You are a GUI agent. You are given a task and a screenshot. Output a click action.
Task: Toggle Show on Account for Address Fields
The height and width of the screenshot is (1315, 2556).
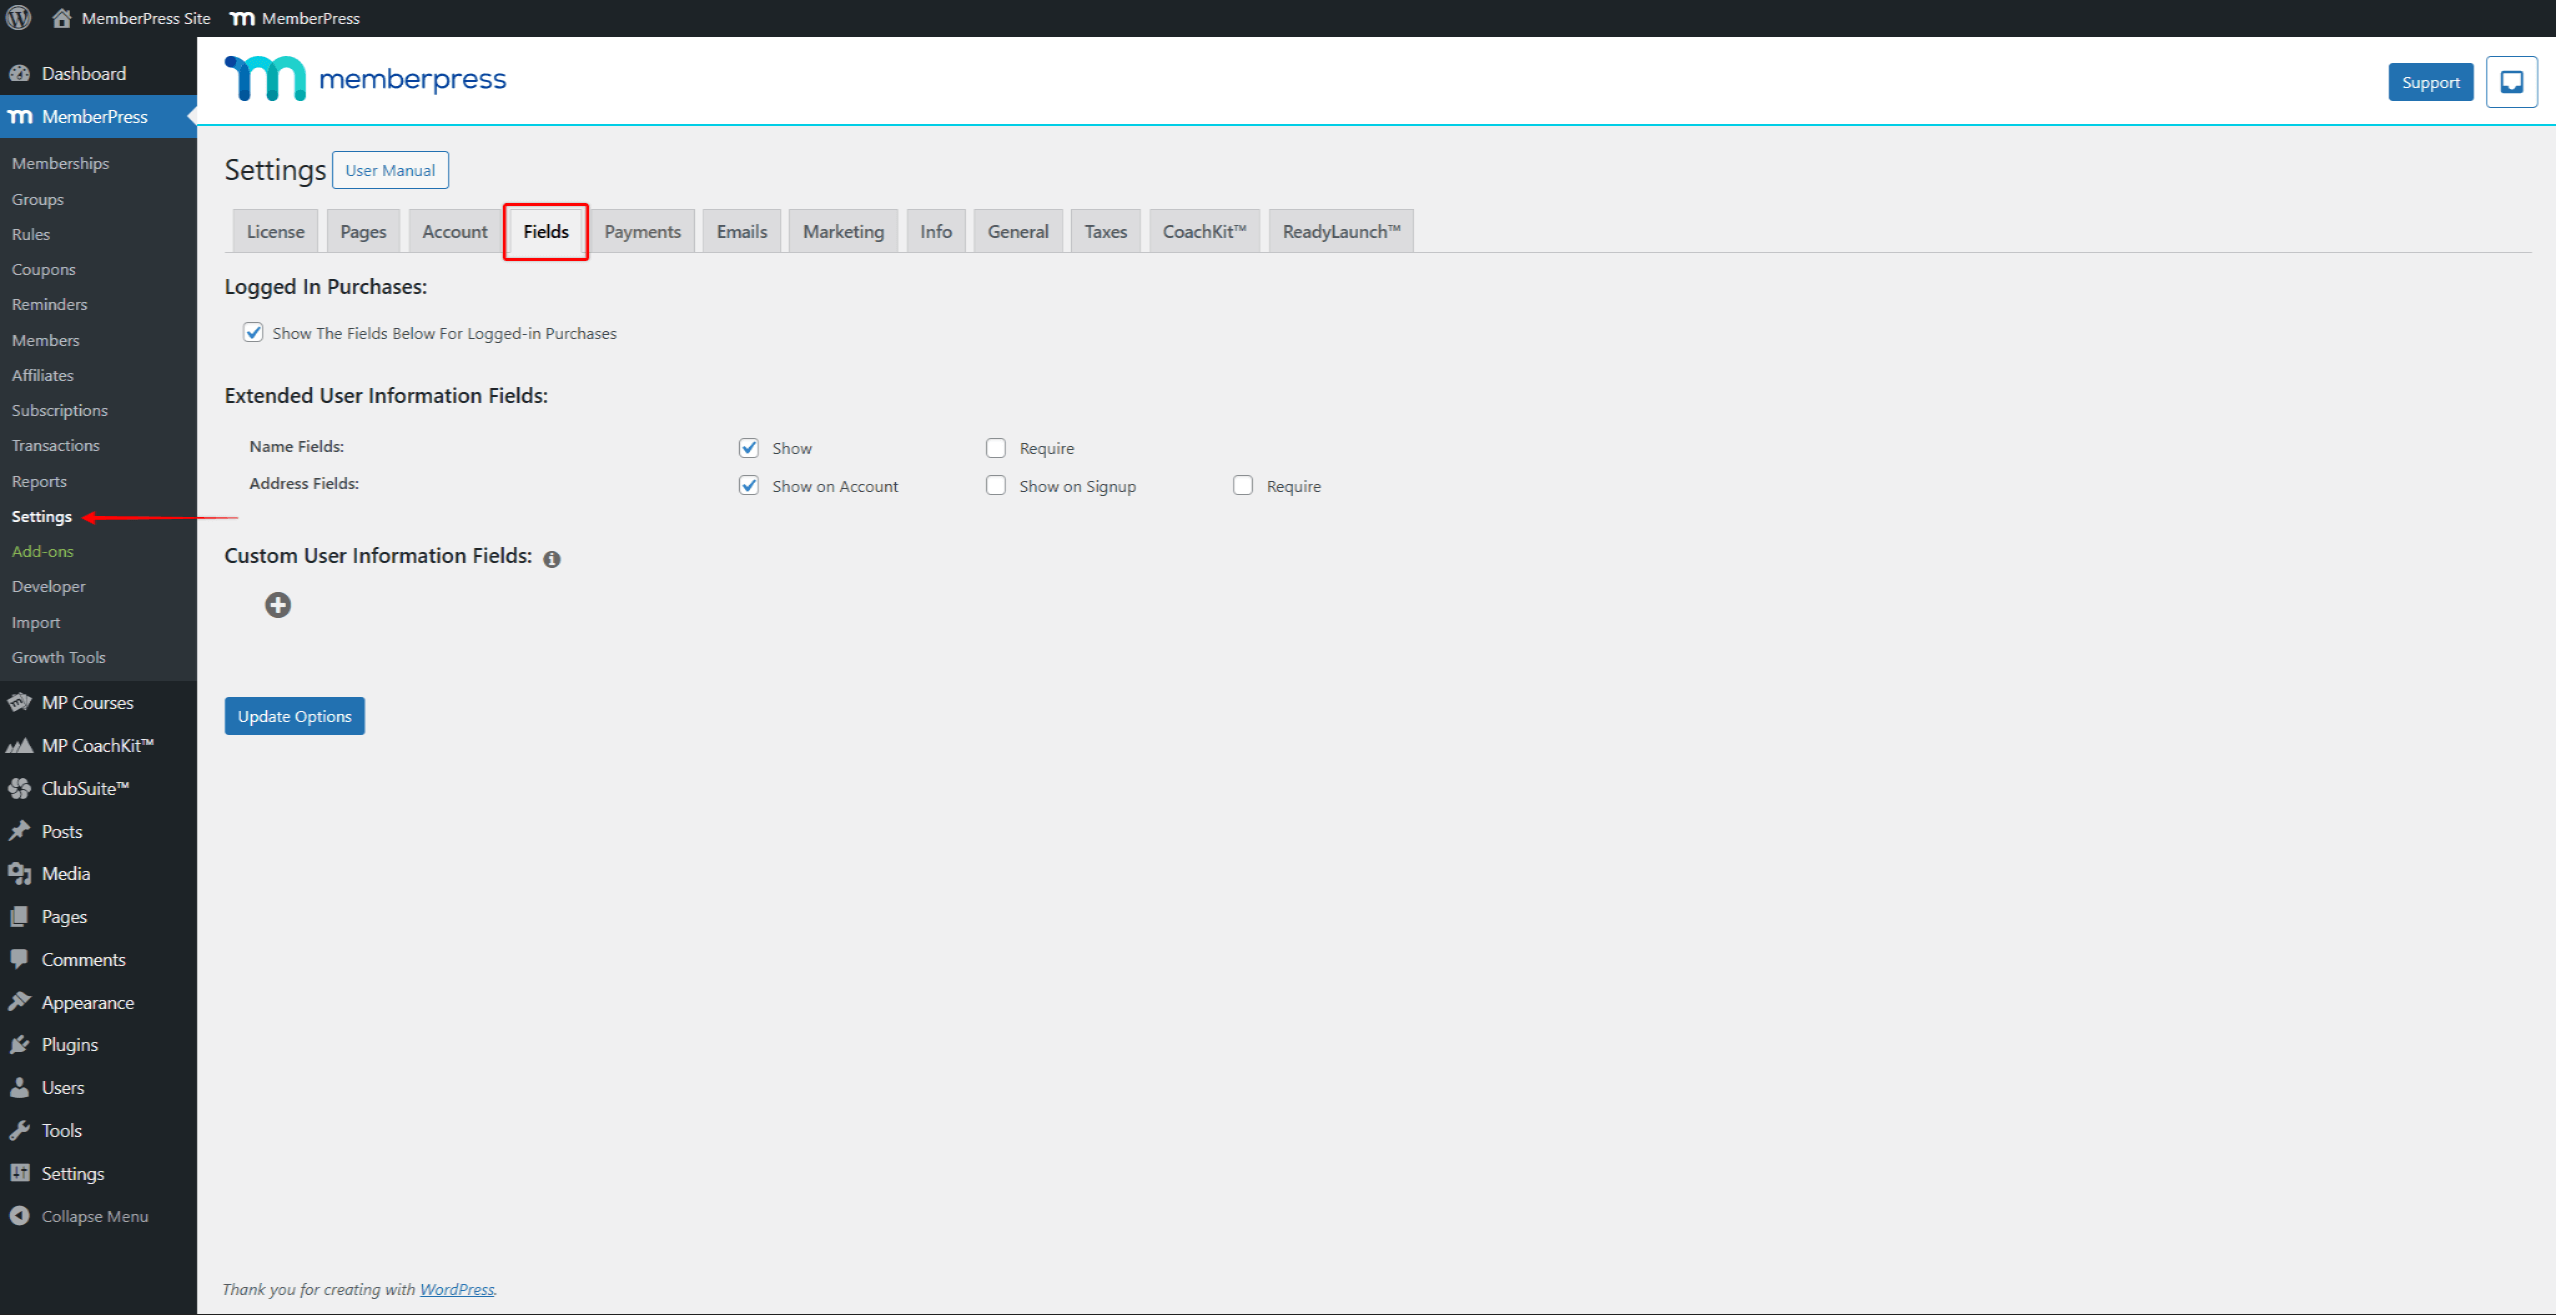click(749, 485)
